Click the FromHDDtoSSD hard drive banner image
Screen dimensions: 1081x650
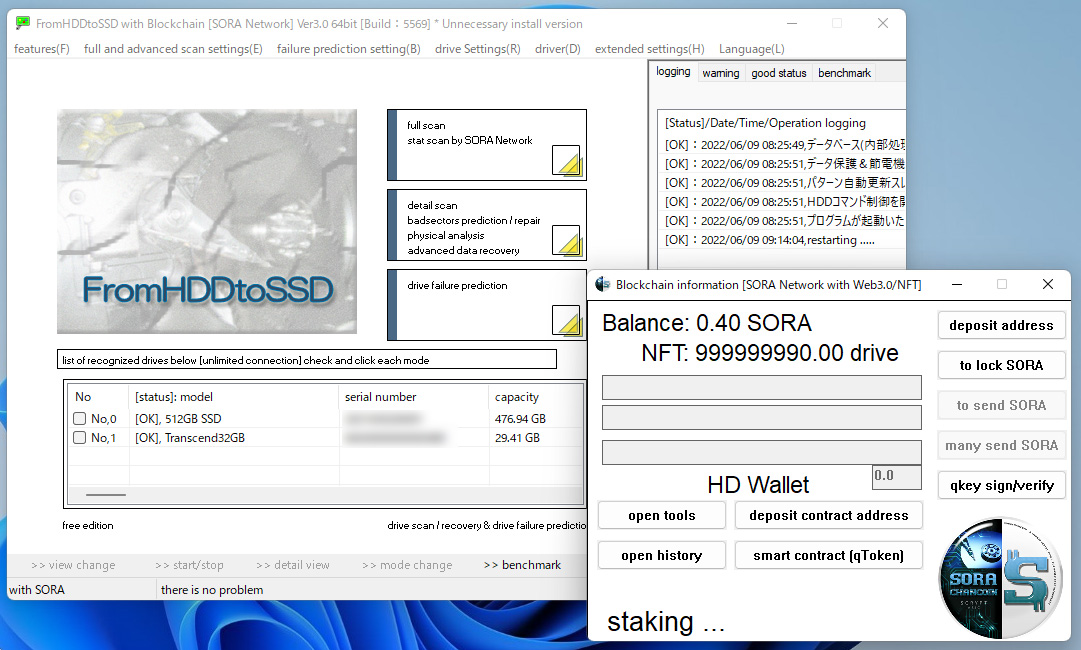coord(207,221)
